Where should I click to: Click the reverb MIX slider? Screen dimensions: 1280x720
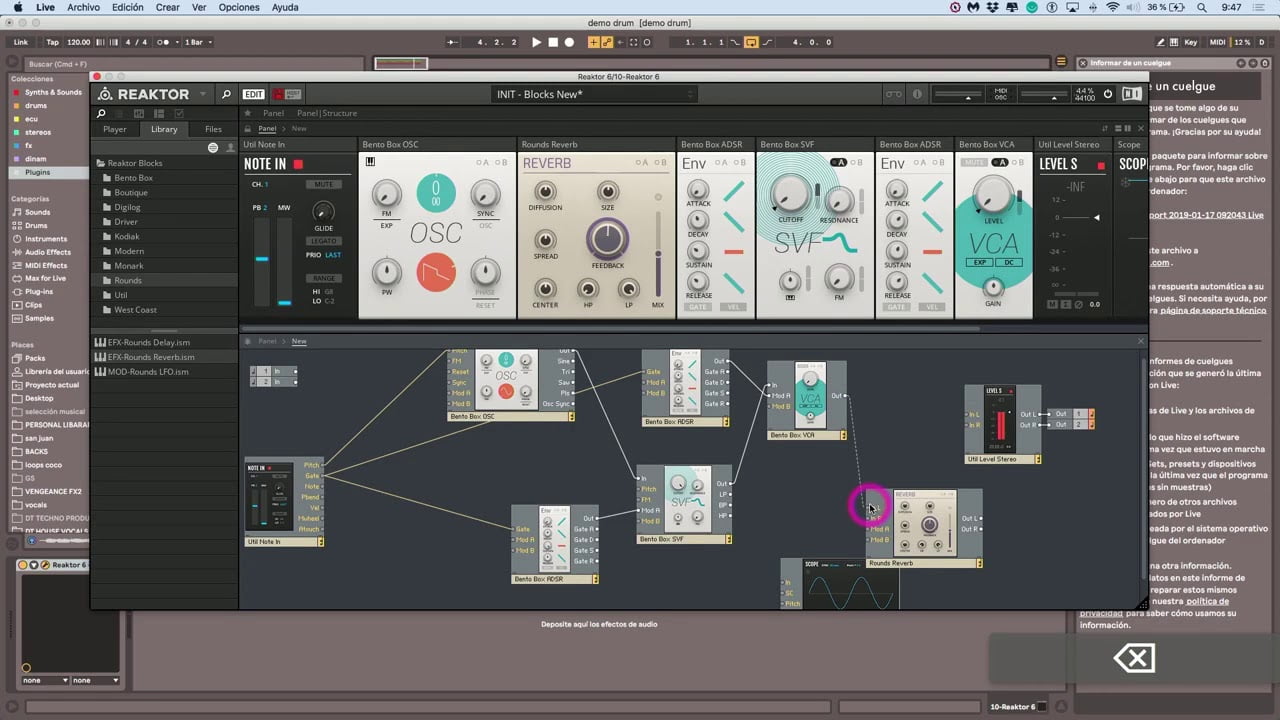click(658, 250)
